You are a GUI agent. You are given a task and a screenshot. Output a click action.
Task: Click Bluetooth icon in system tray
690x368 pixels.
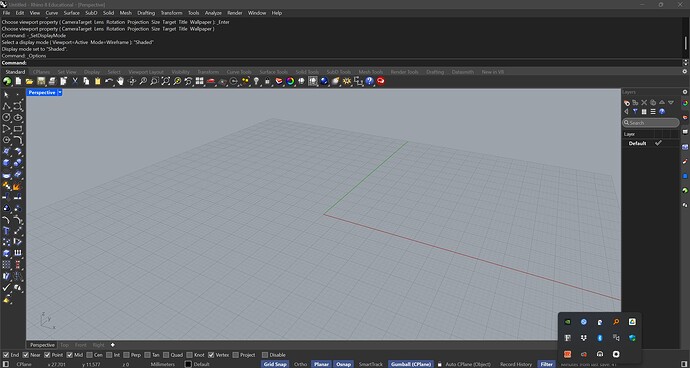coord(599,338)
